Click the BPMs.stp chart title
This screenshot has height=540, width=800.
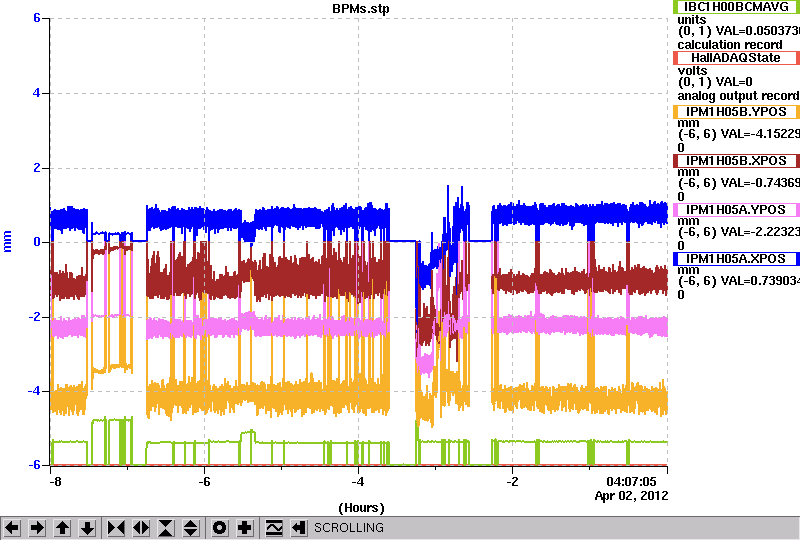361,9
